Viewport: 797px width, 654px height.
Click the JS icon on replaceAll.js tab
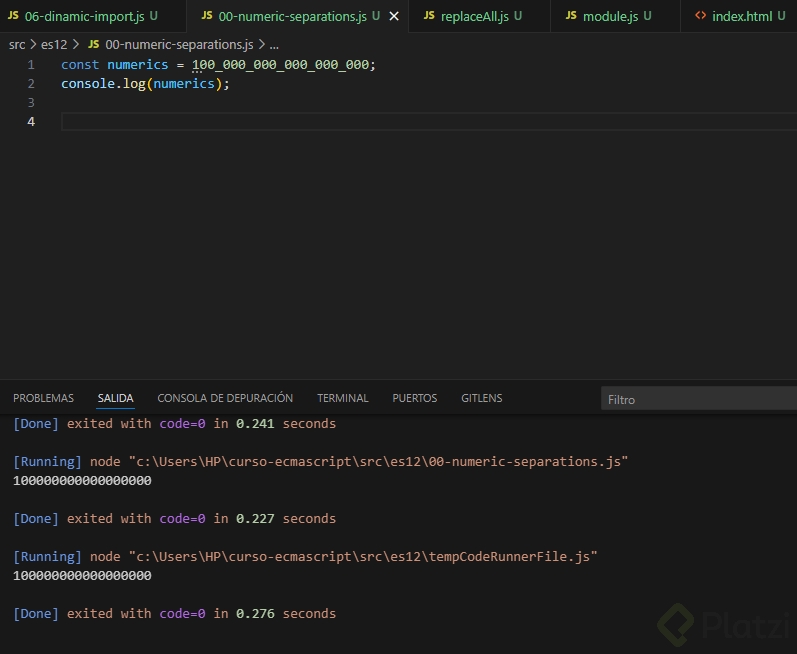pos(429,16)
